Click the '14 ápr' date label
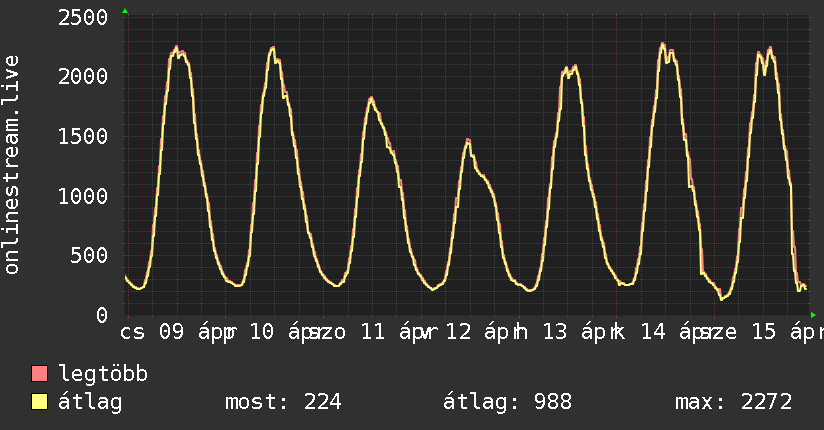Image resolution: width=824 pixels, height=430 pixels. pyautogui.click(x=679, y=332)
